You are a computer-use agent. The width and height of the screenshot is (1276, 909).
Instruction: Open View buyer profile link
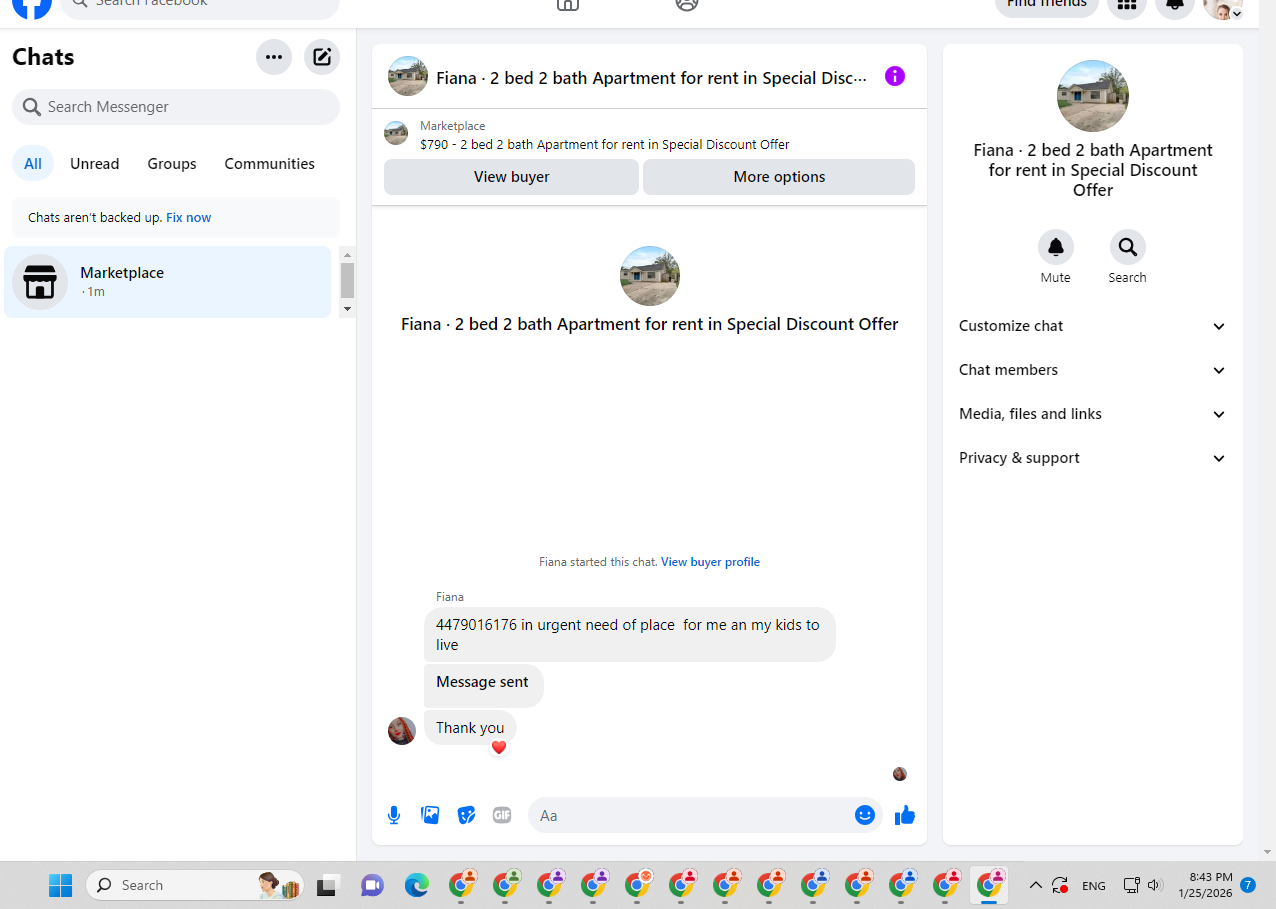pyautogui.click(x=710, y=562)
